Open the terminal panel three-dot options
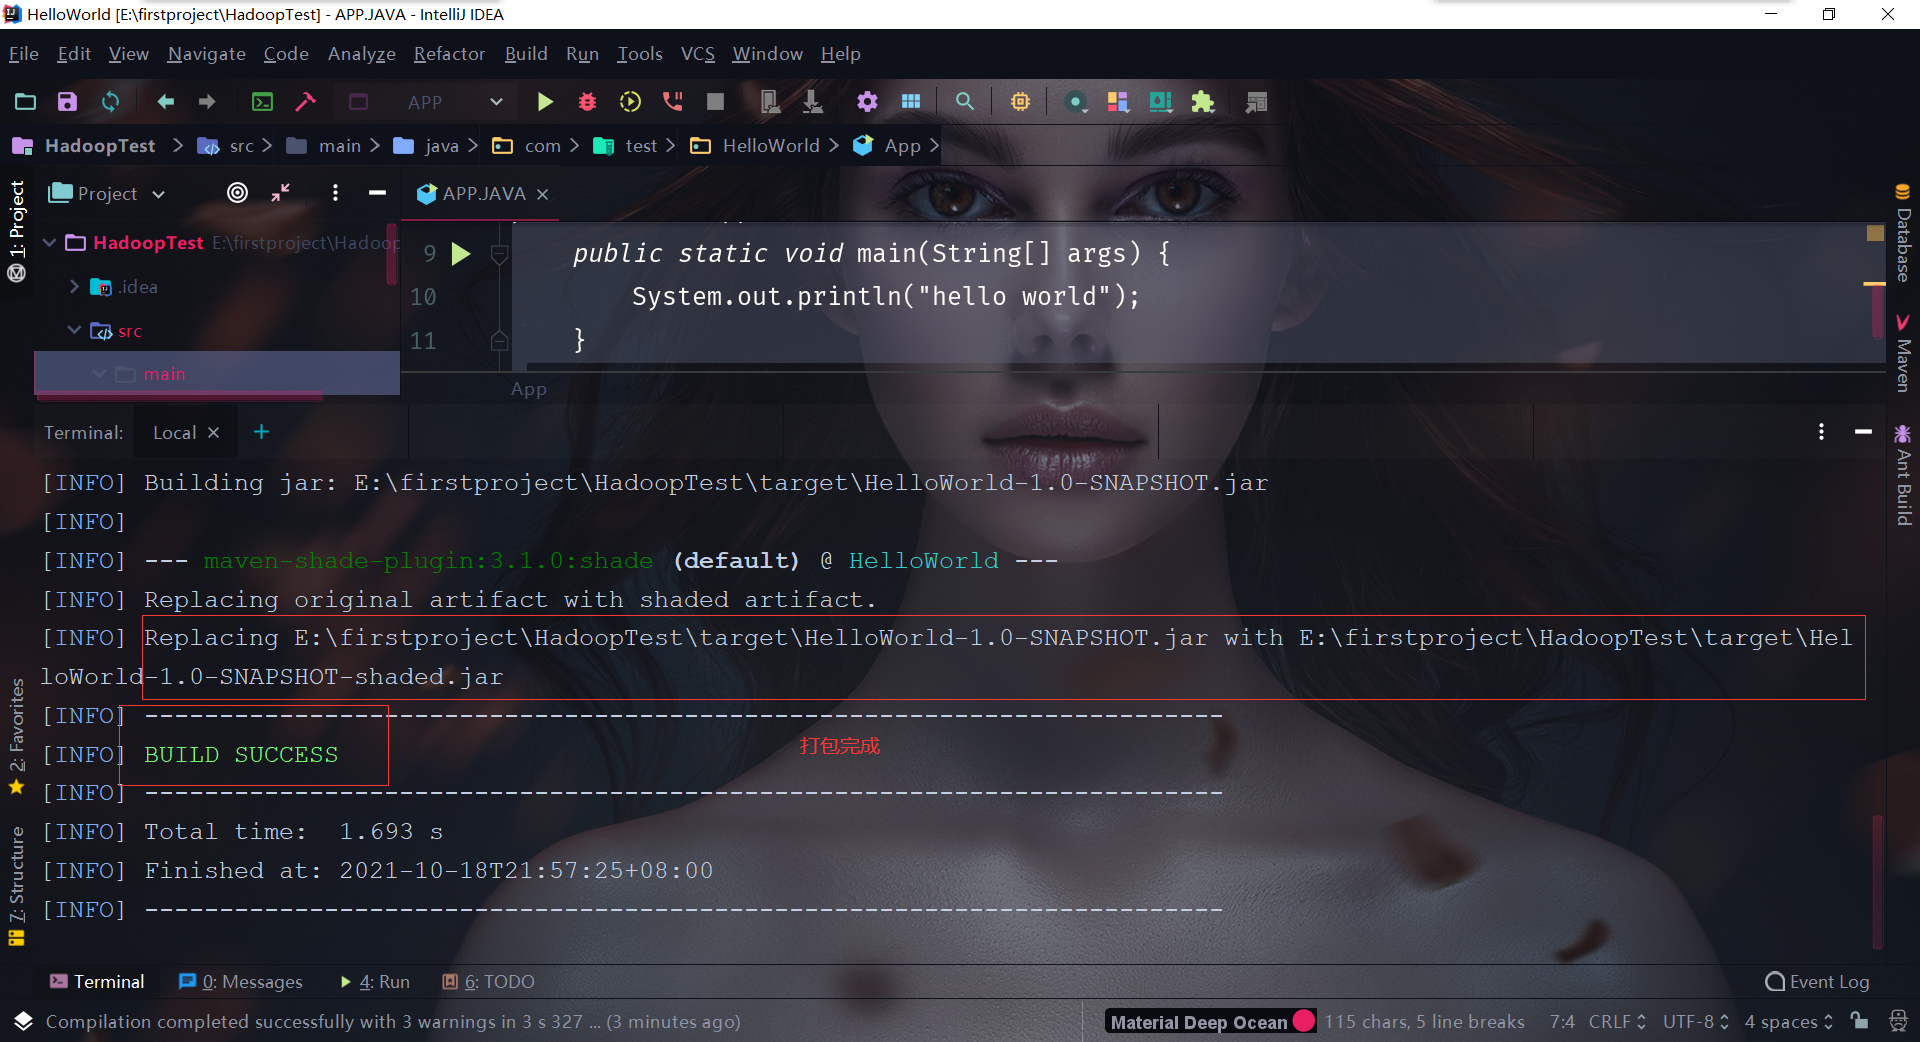 (1821, 432)
